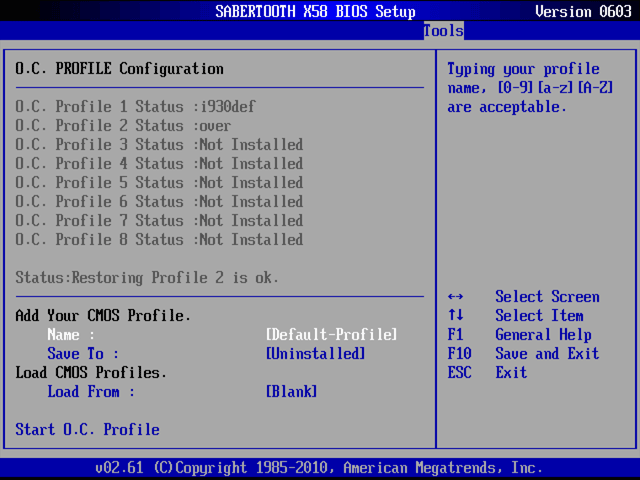This screenshot has width=640, height=480.
Task: Click the Select Screen help text
Action: click(547, 297)
